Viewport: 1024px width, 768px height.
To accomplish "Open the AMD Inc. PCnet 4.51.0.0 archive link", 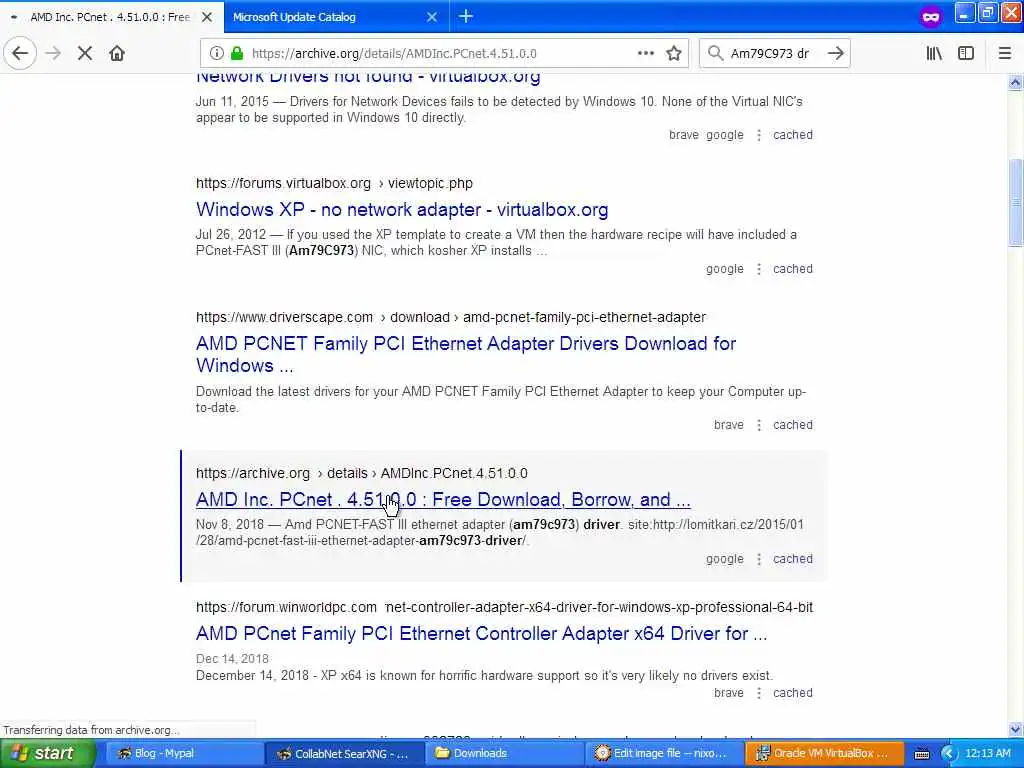I will pyautogui.click(x=443, y=500).
